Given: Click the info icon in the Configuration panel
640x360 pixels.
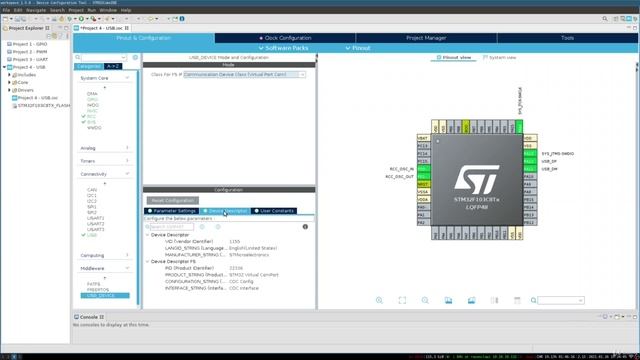Looking at the screenshot, I should coord(305,227).
